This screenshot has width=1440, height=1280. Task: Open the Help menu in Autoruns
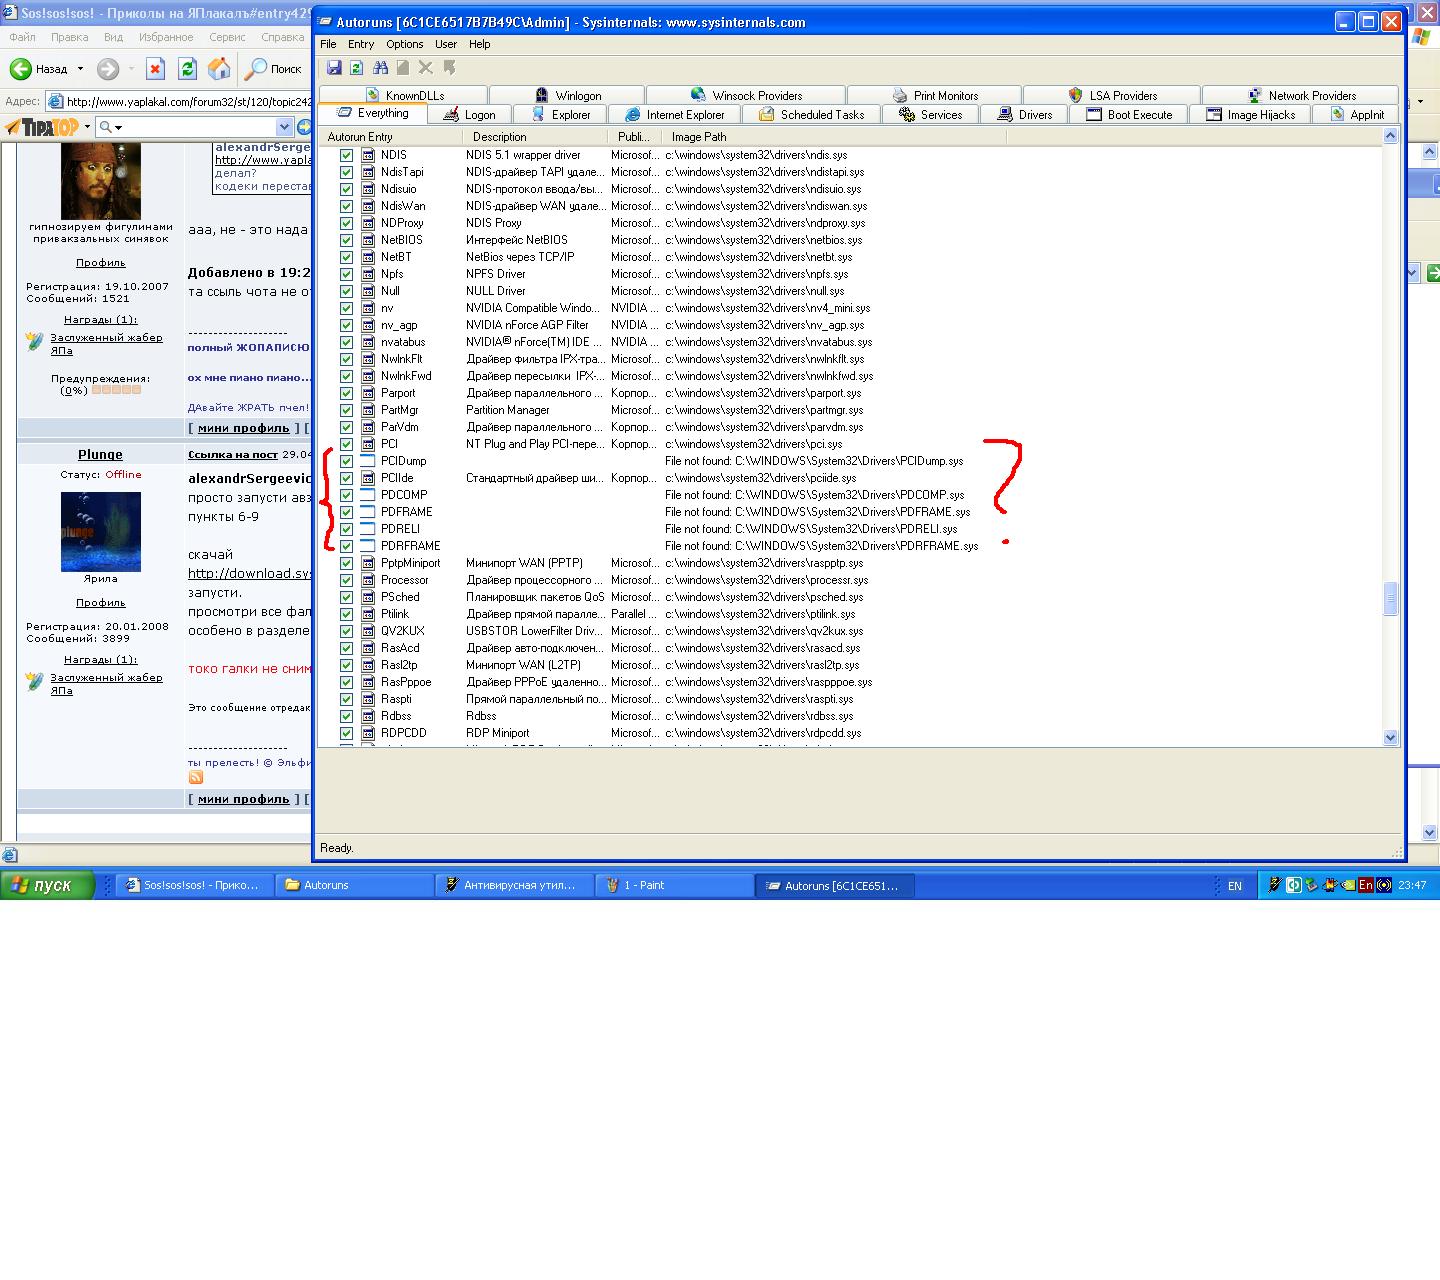[x=480, y=44]
